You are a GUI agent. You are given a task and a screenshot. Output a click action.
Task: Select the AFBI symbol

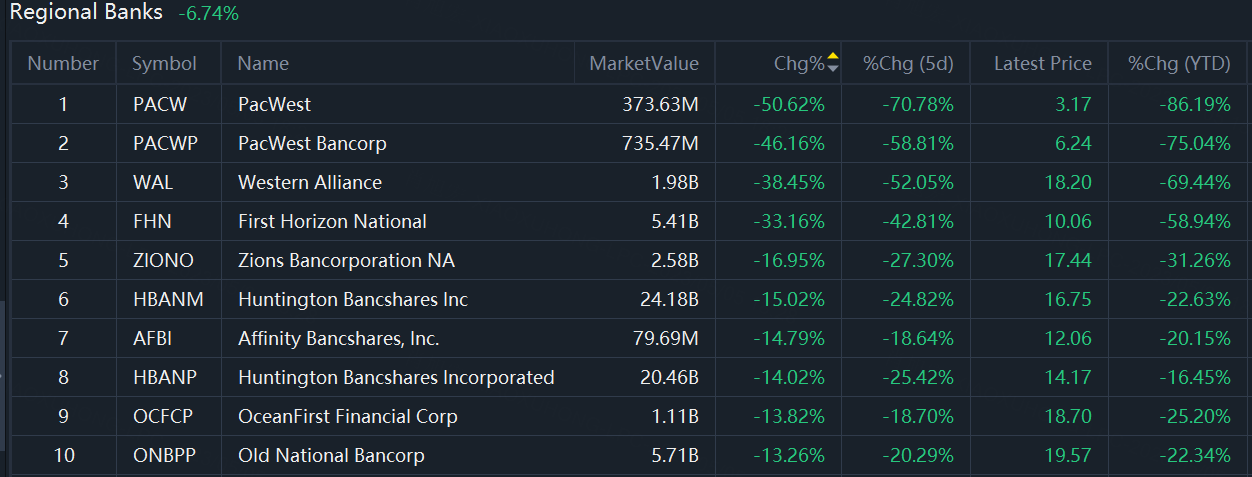click(153, 338)
